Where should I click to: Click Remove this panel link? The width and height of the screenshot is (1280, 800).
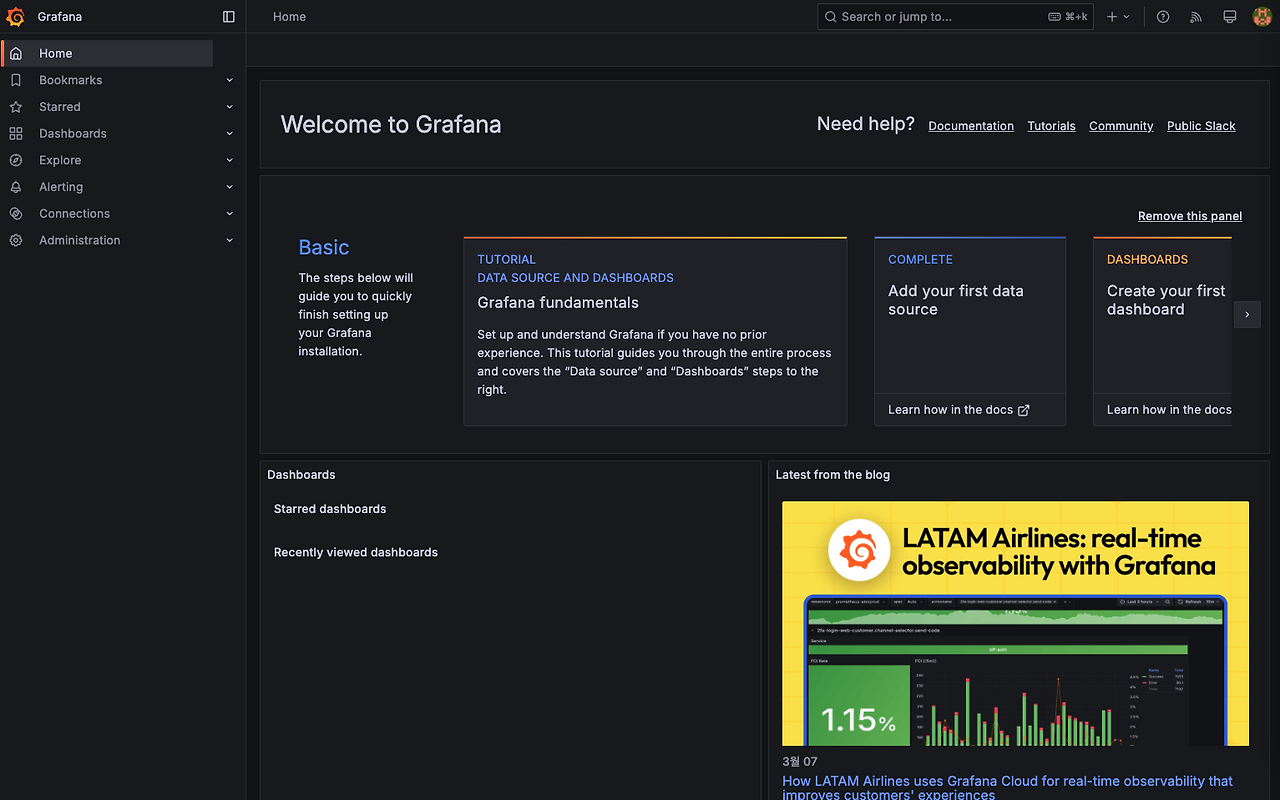(x=1190, y=216)
